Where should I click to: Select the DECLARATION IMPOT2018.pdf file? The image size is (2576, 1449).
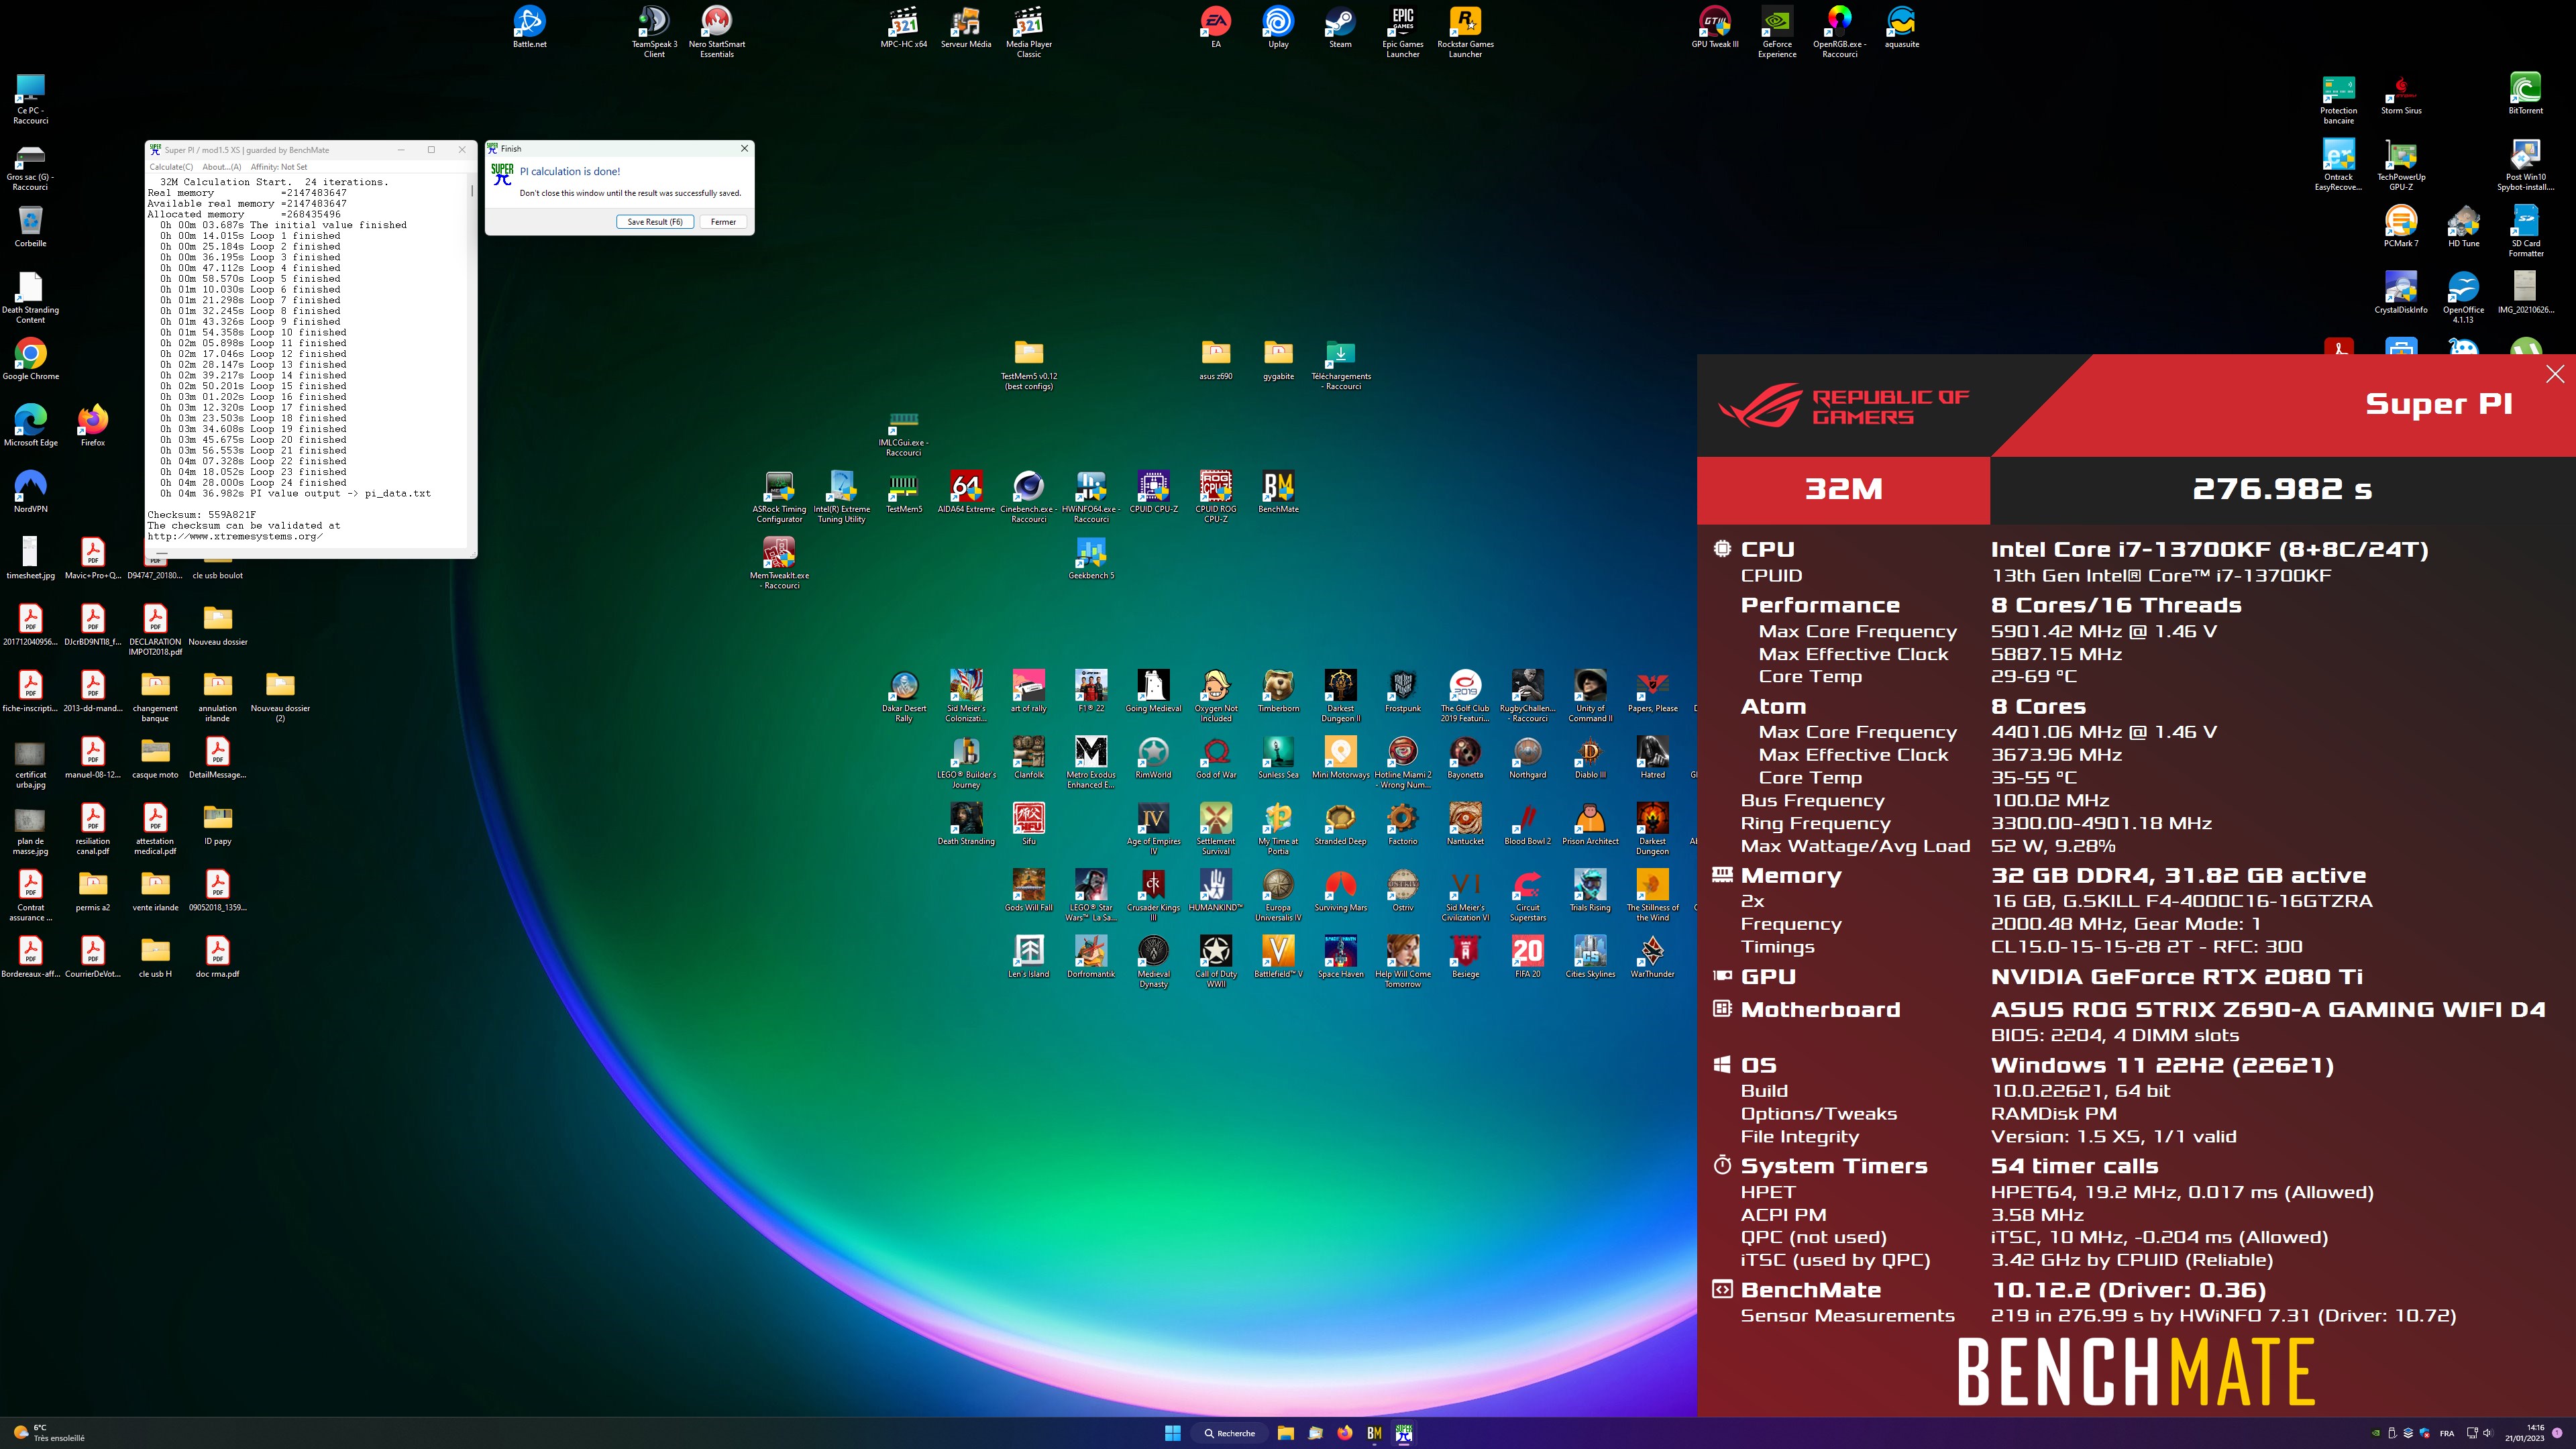coord(155,630)
